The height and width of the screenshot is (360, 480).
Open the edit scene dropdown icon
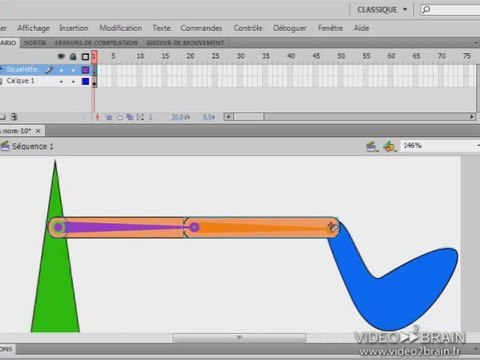(x=372, y=146)
